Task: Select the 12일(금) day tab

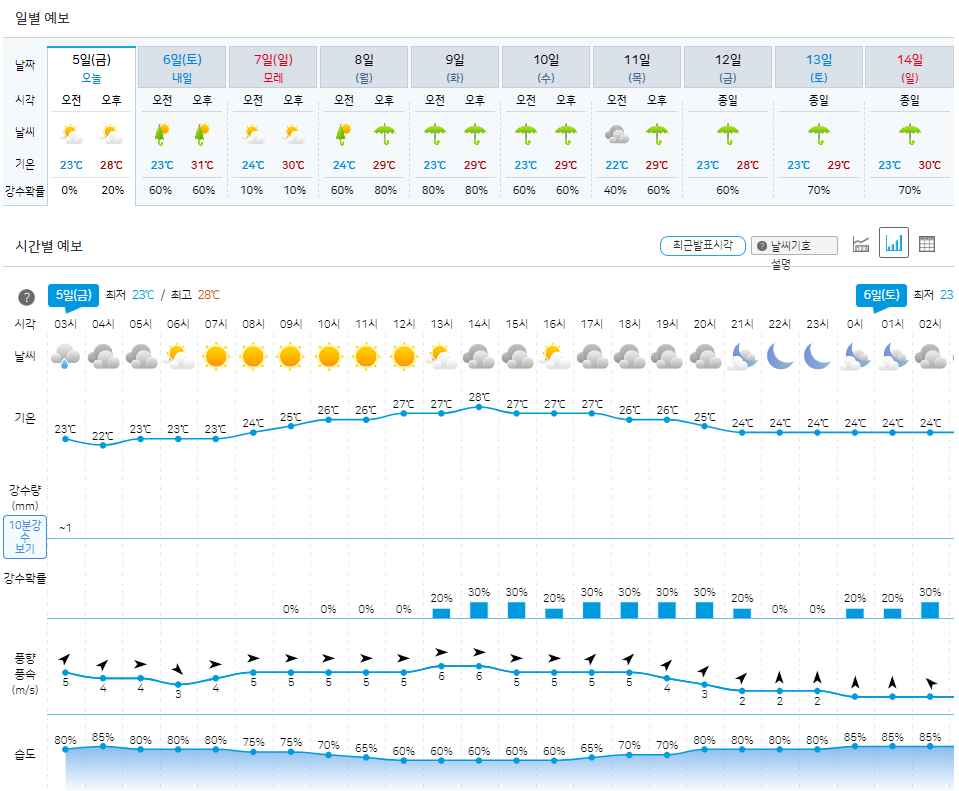Action: click(728, 68)
